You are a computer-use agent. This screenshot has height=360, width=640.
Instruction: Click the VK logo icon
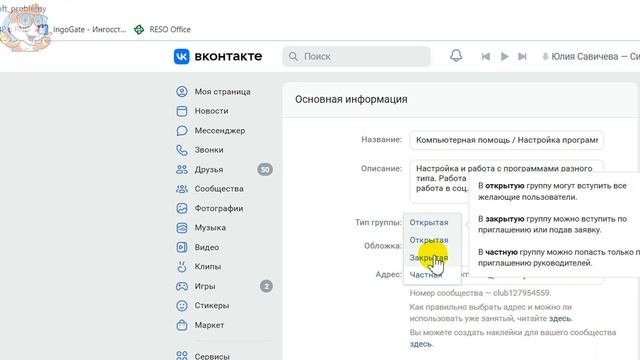(x=181, y=56)
